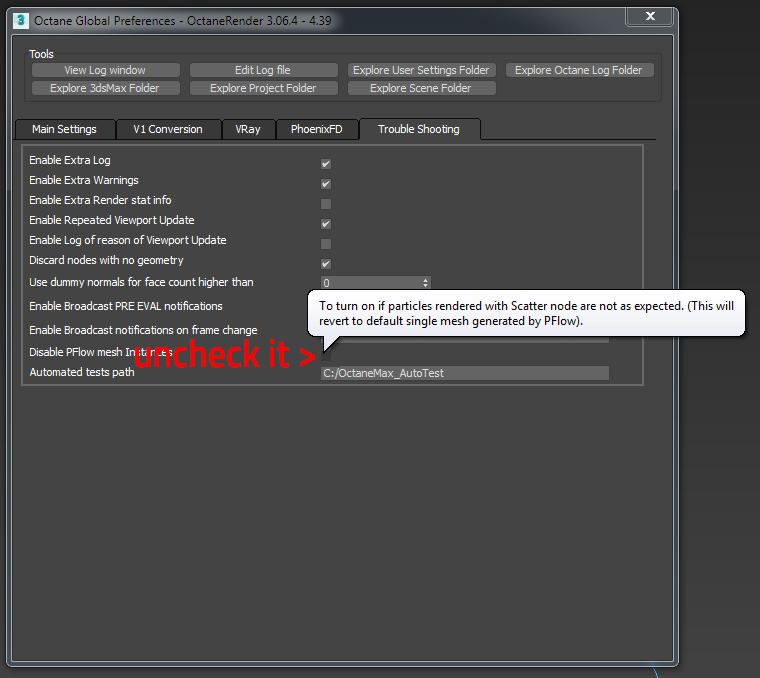Click the 3ds Max app icon in title bar

21,21
